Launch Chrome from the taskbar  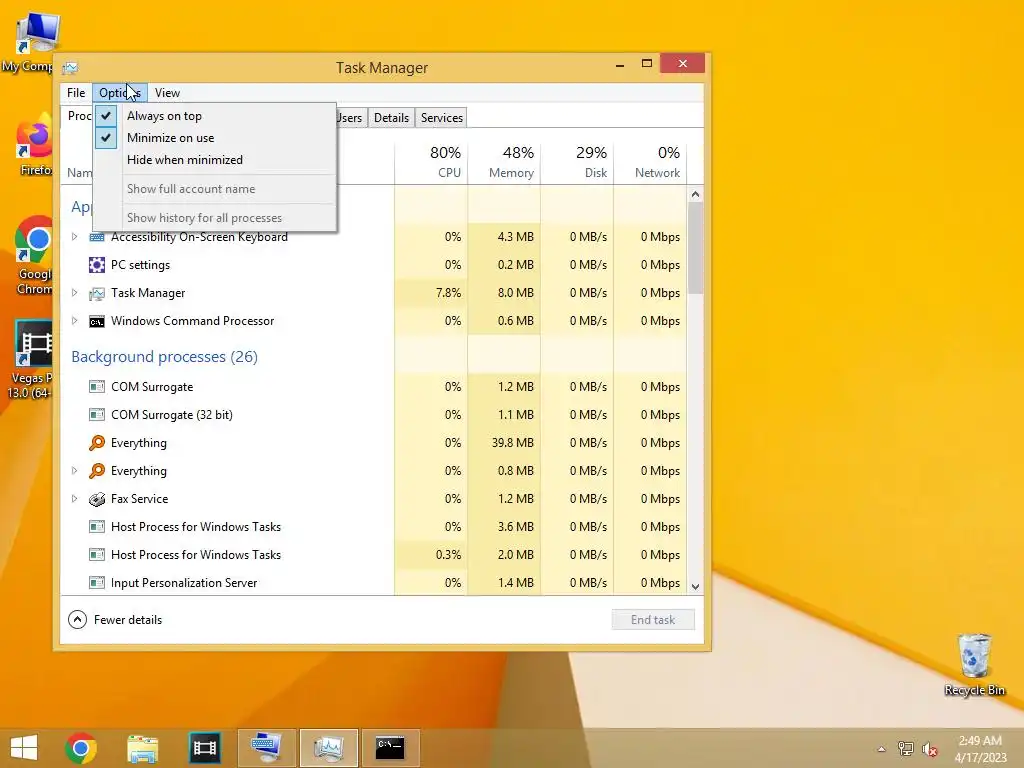[x=81, y=748]
